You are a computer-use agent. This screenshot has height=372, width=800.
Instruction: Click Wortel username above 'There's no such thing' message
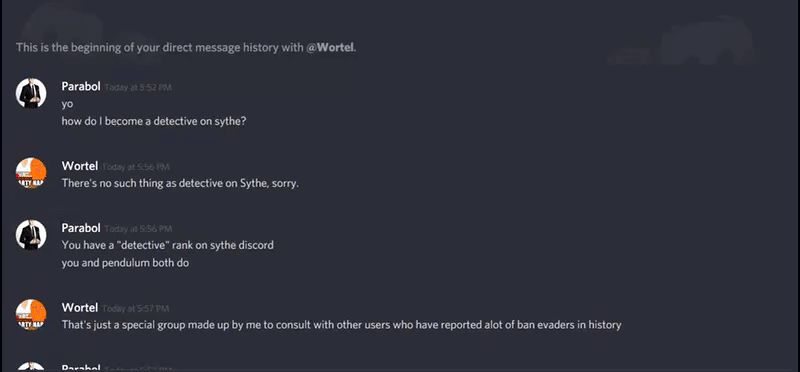(80, 166)
